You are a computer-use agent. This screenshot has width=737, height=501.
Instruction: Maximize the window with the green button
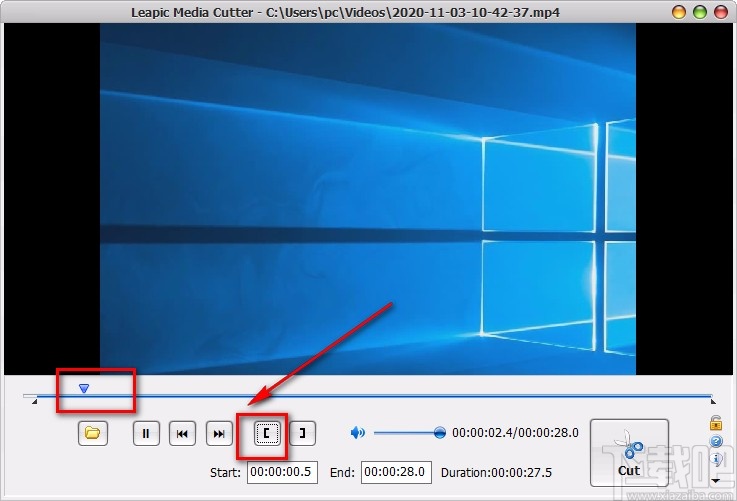(x=700, y=12)
